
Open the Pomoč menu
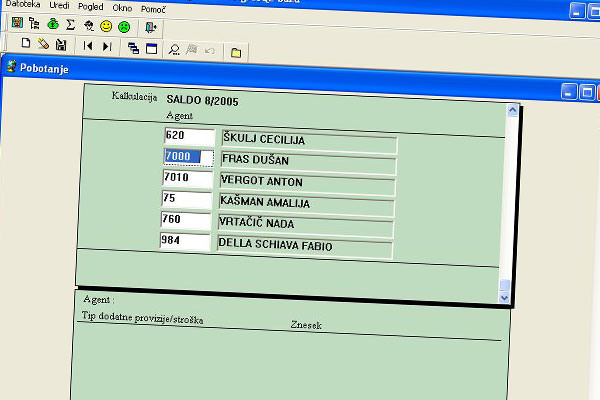153,9
